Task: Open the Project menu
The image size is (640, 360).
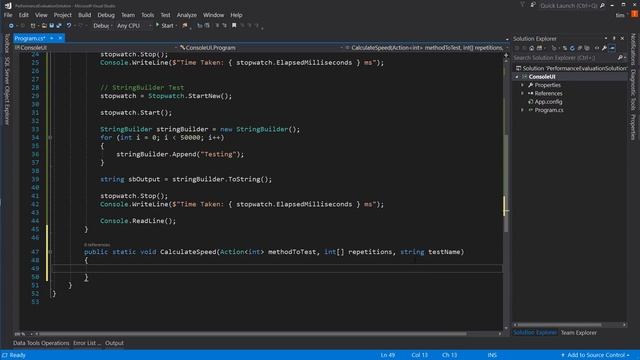Action: tap(62, 15)
